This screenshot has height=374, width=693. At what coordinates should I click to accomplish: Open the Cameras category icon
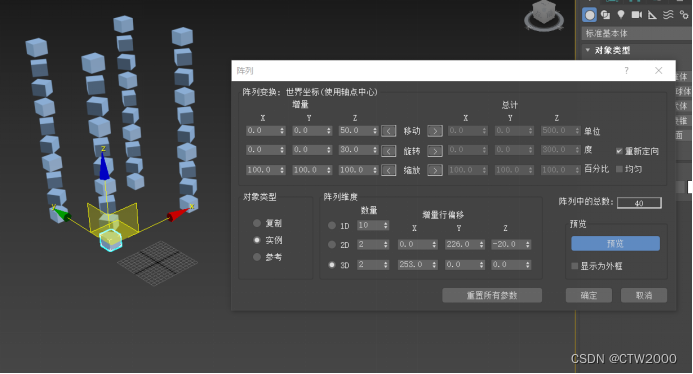click(636, 15)
